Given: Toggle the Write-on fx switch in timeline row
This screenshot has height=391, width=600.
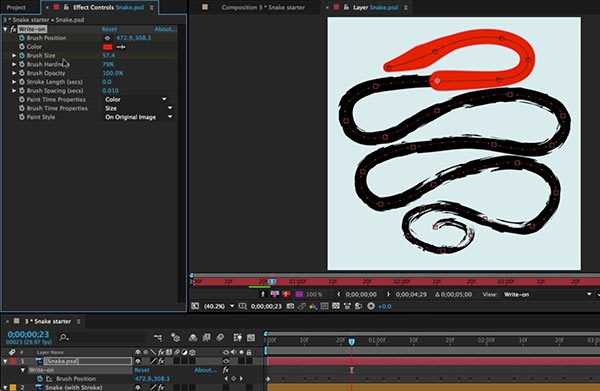Looking at the screenshot, I should click(x=226, y=370).
